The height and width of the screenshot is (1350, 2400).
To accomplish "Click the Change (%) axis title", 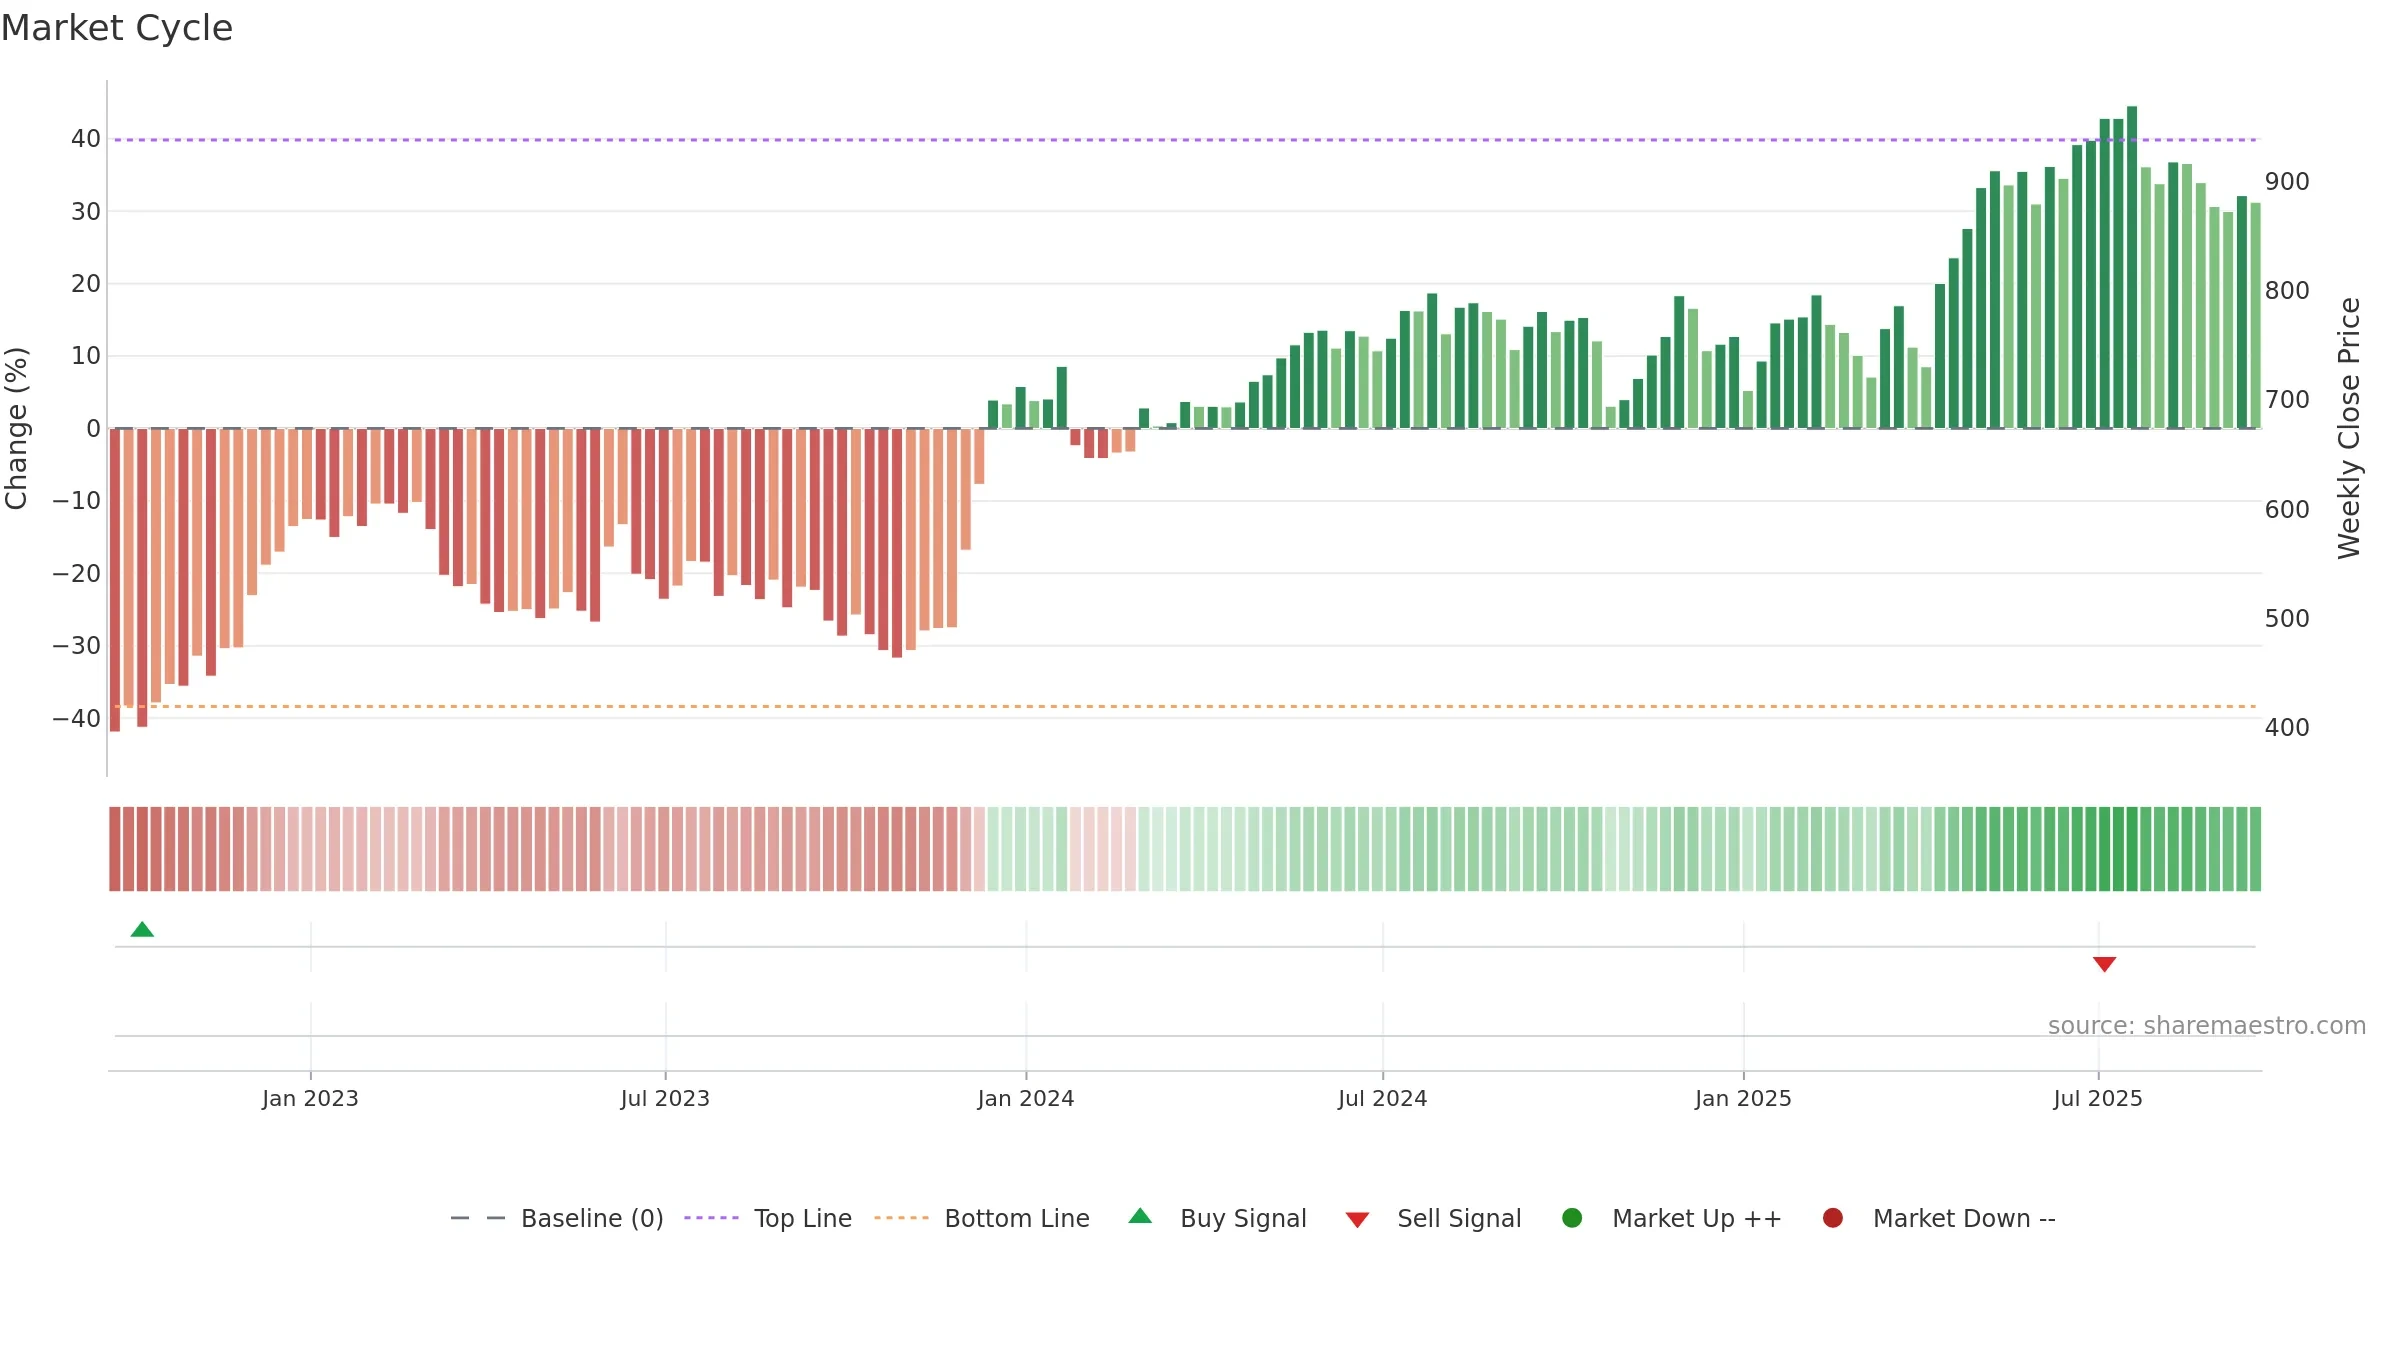I will (16, 428).
